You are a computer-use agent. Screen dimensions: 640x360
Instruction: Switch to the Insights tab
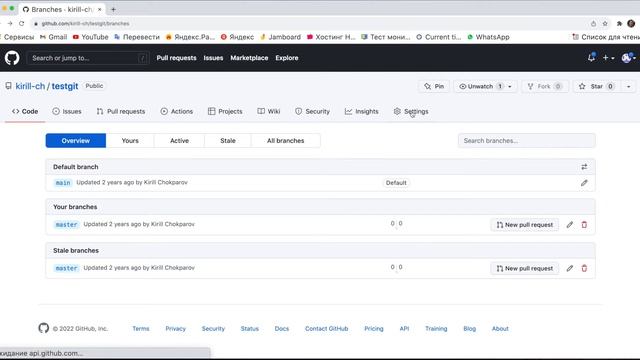point(362,111)
